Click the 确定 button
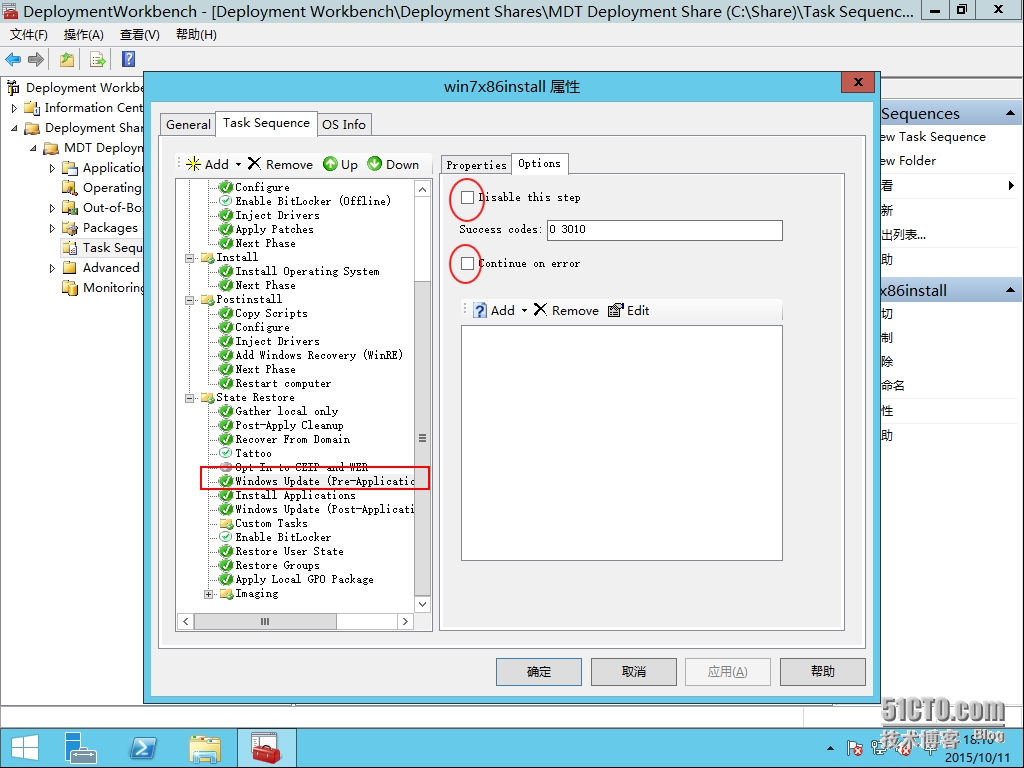This screenshot has width=1024, height=768. point(539,672)
